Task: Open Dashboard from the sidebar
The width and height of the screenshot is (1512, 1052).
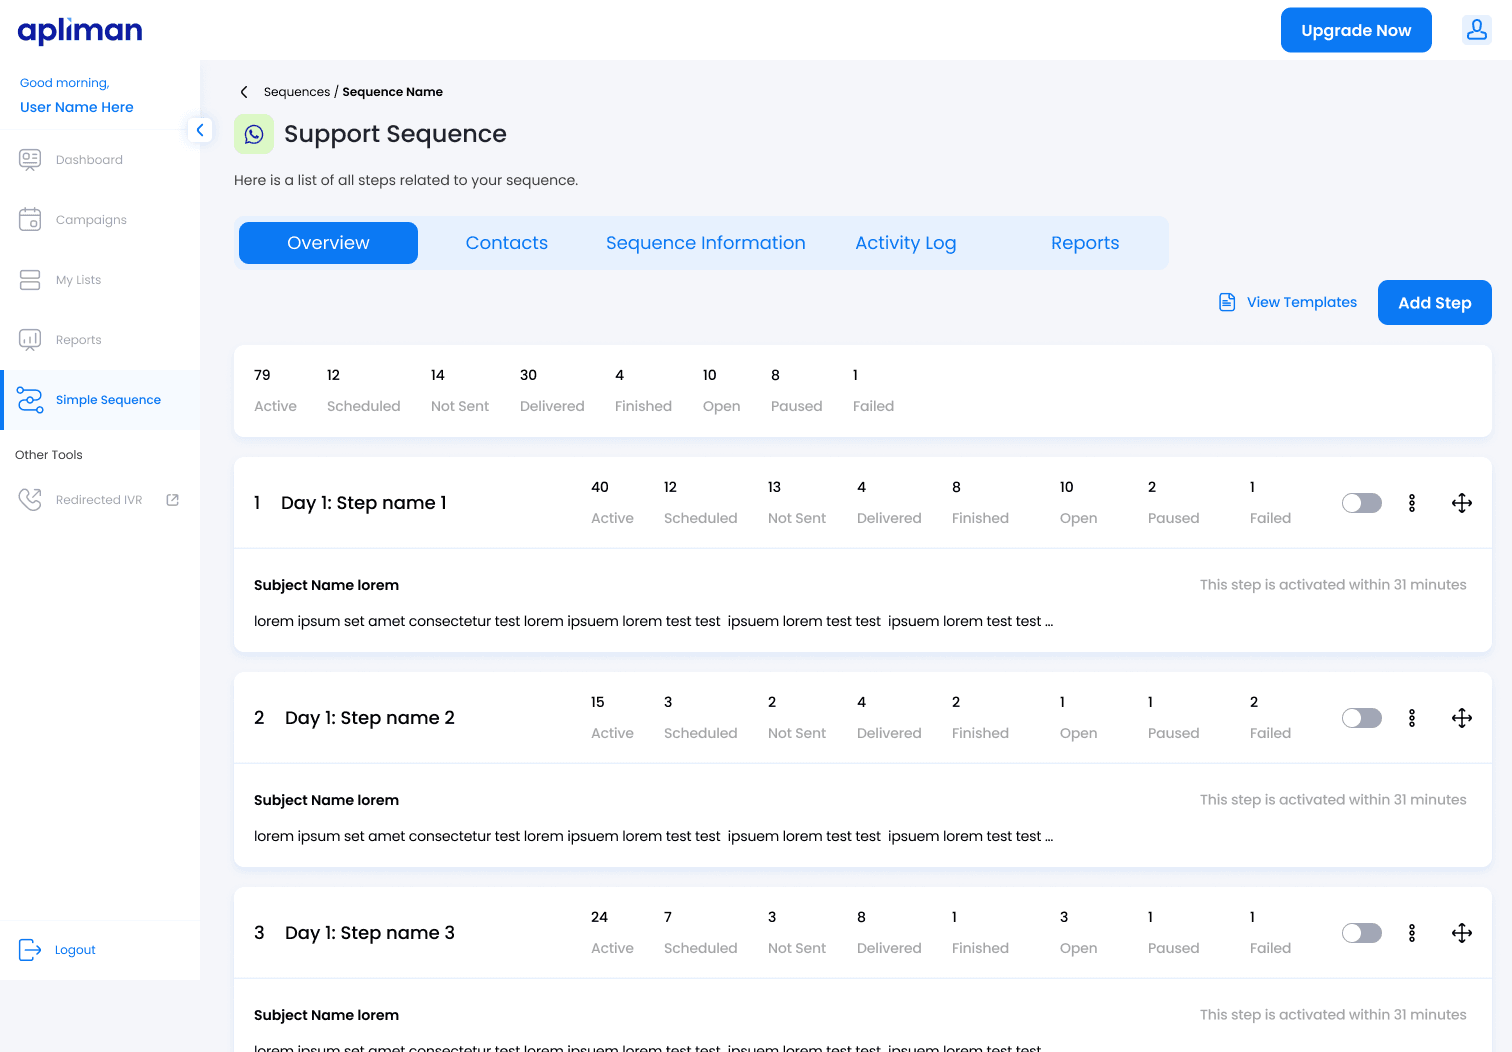Action: [100, 160]
